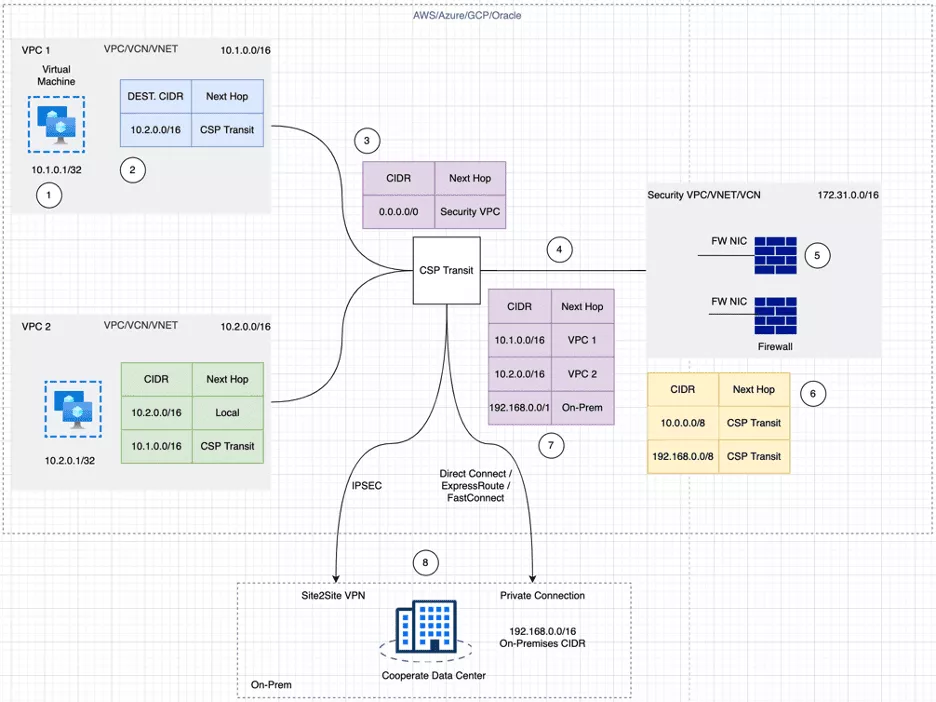This screenshot has width=936, height=702.
Task: Click the lower Firewall brick icon
Action: click(775, 316)
